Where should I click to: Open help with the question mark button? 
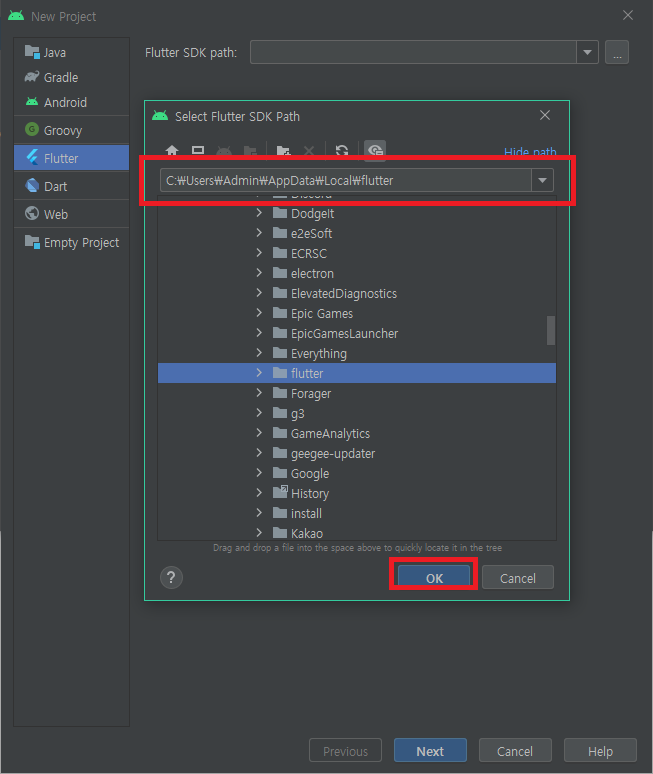pos(171,577)
